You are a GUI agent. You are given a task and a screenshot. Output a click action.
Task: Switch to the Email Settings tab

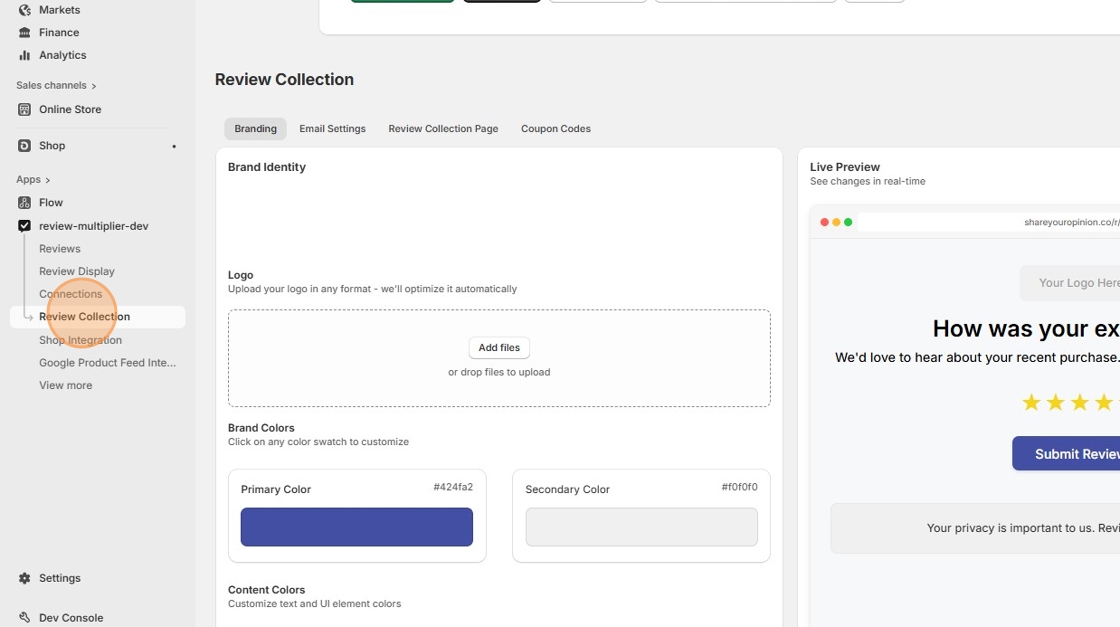coord(332,129)
